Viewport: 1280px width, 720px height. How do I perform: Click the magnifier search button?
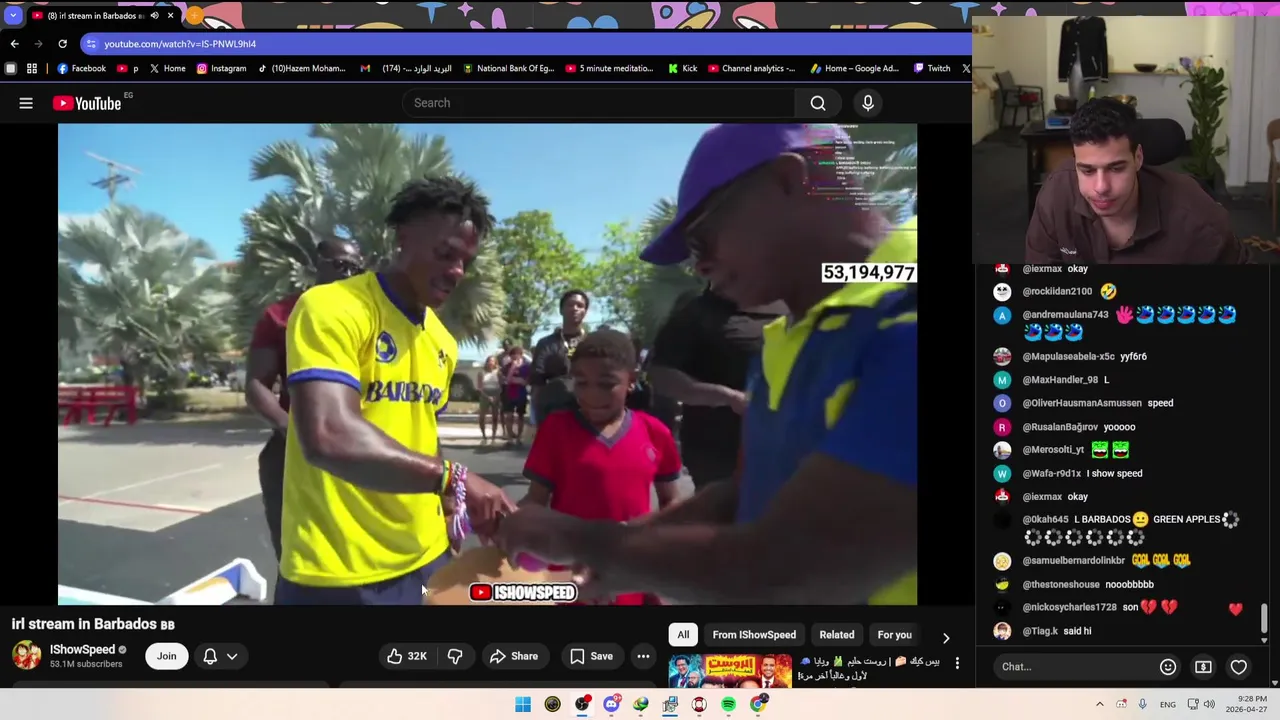click(x=818, y=103)
